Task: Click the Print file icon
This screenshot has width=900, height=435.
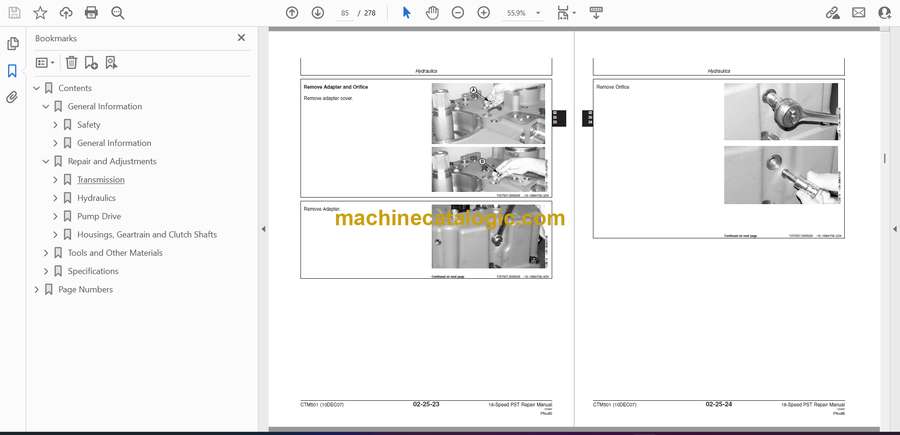Action: click(x=91, y=13)
